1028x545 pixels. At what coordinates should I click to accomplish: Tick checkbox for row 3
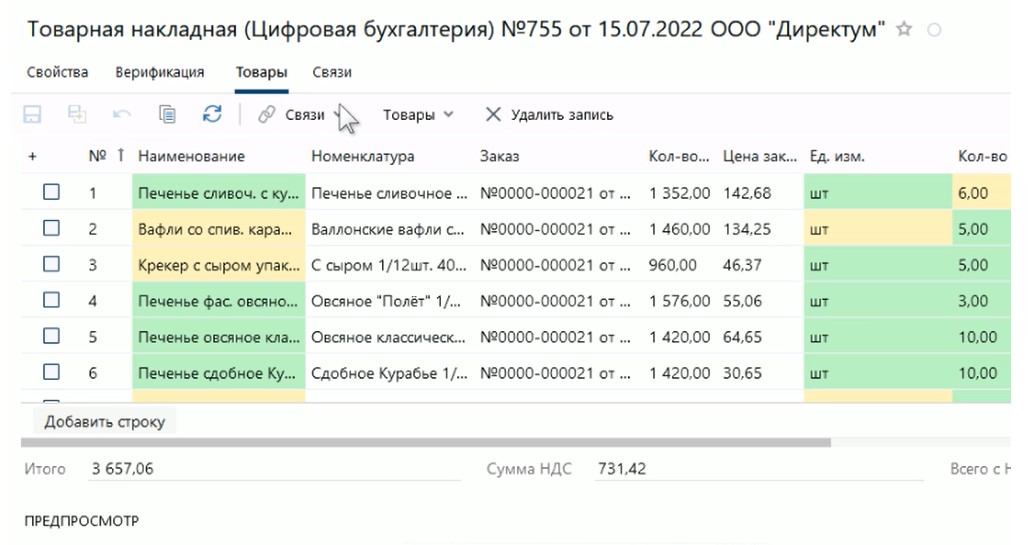click(x=51, y=264)
